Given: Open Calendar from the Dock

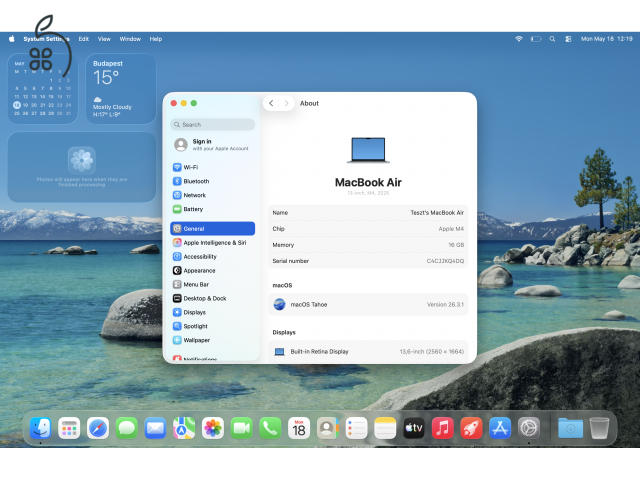Looking at the screenshot, I should coord(299,428).
